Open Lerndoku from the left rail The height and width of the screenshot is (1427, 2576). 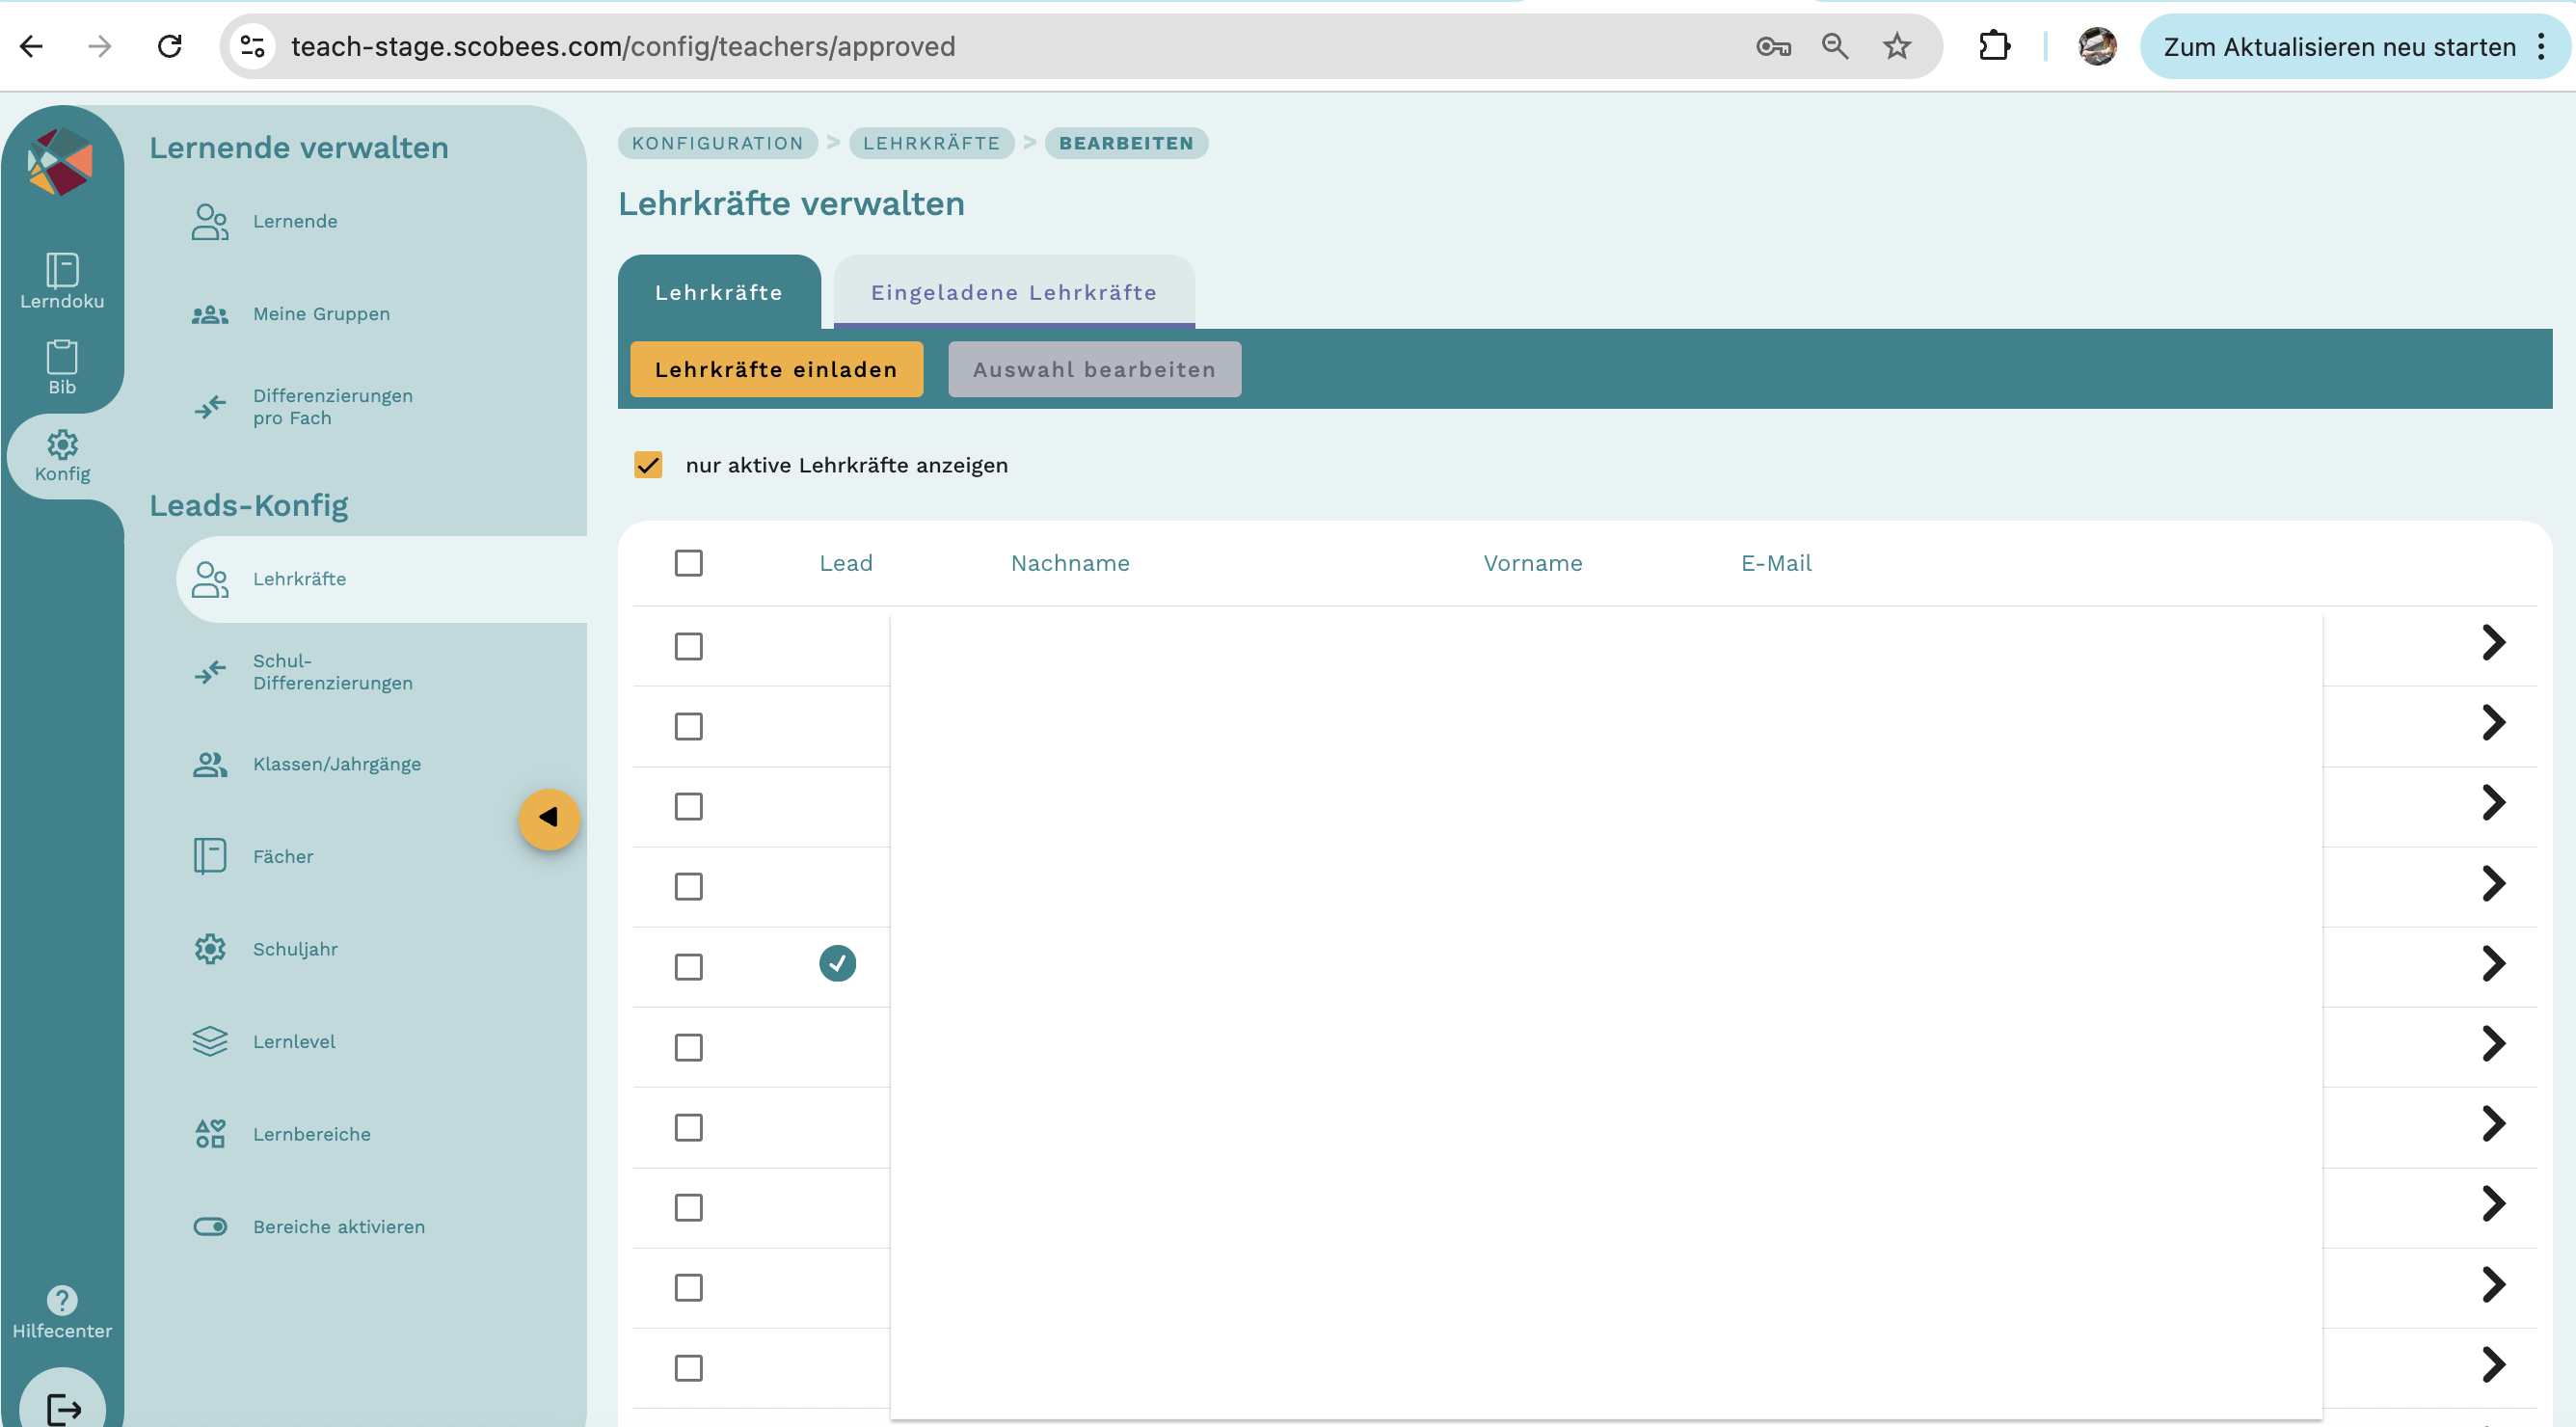62,279
